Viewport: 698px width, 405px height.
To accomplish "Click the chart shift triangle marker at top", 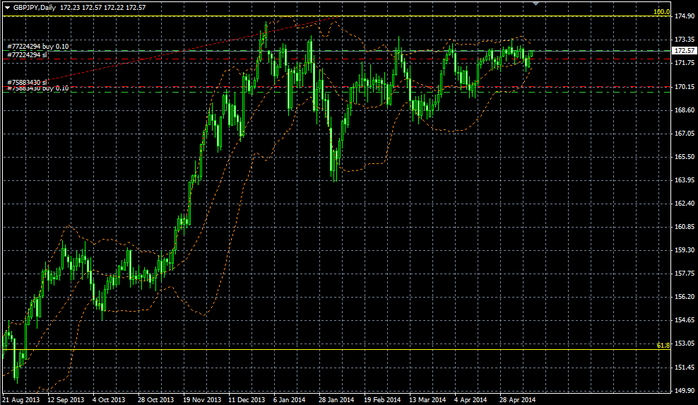I will click(x=536, y=4).
